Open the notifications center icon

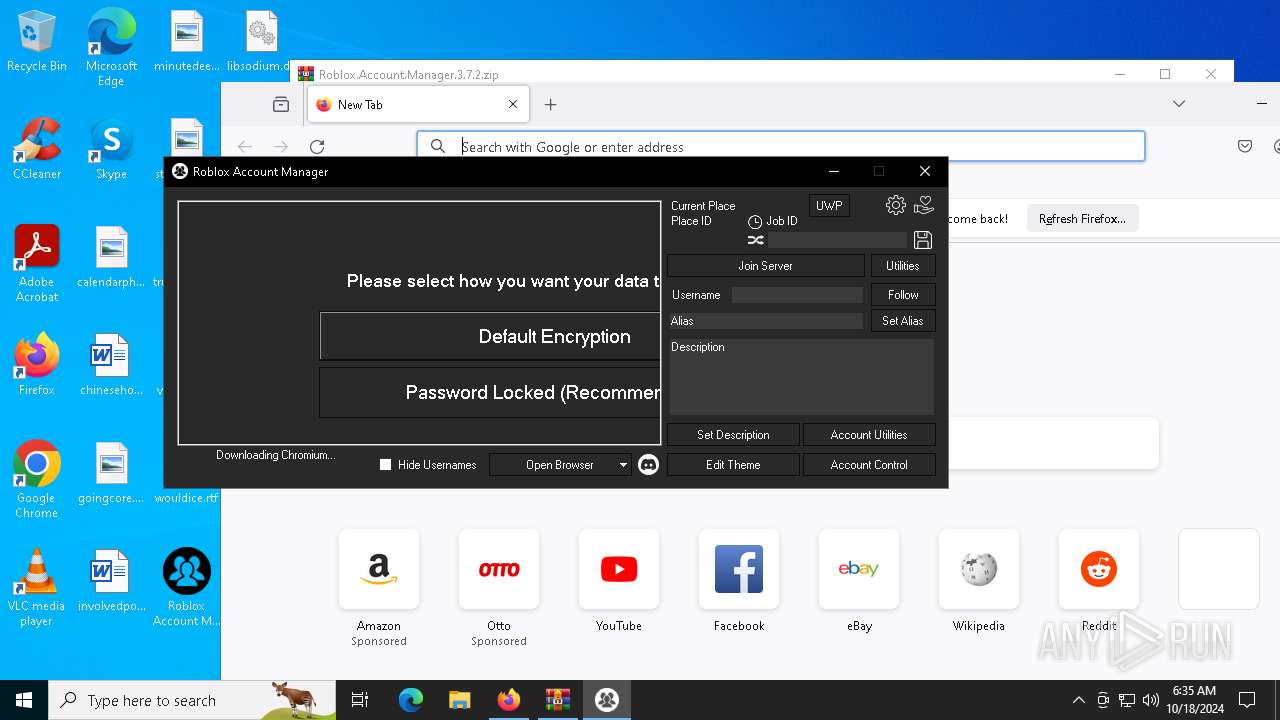click(x=1247, y=700)
